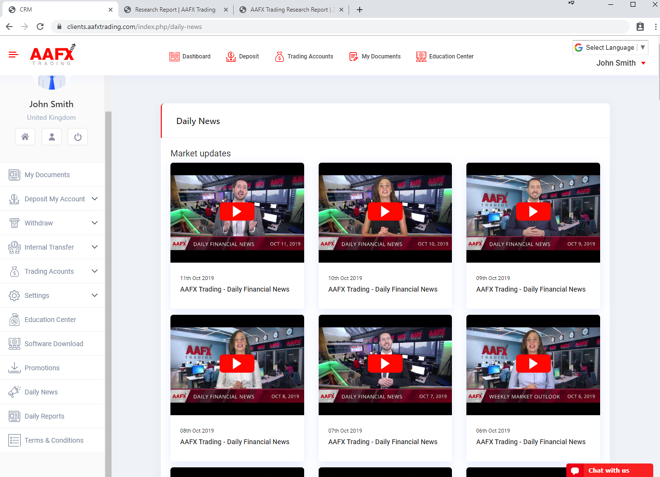This screenshot has height=477, width=660.
Task: Switch to the Research Report | AAFX Trading tab
Action: [x=176, y=9]
